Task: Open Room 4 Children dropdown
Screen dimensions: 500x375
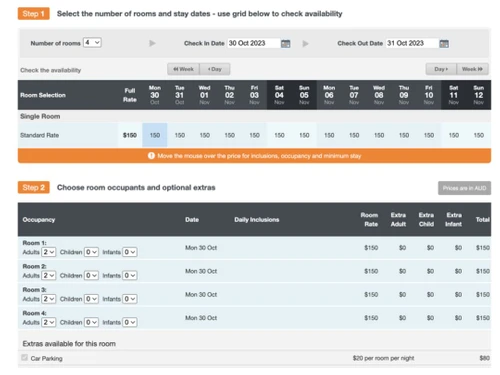Action: [x=91, y=322]
